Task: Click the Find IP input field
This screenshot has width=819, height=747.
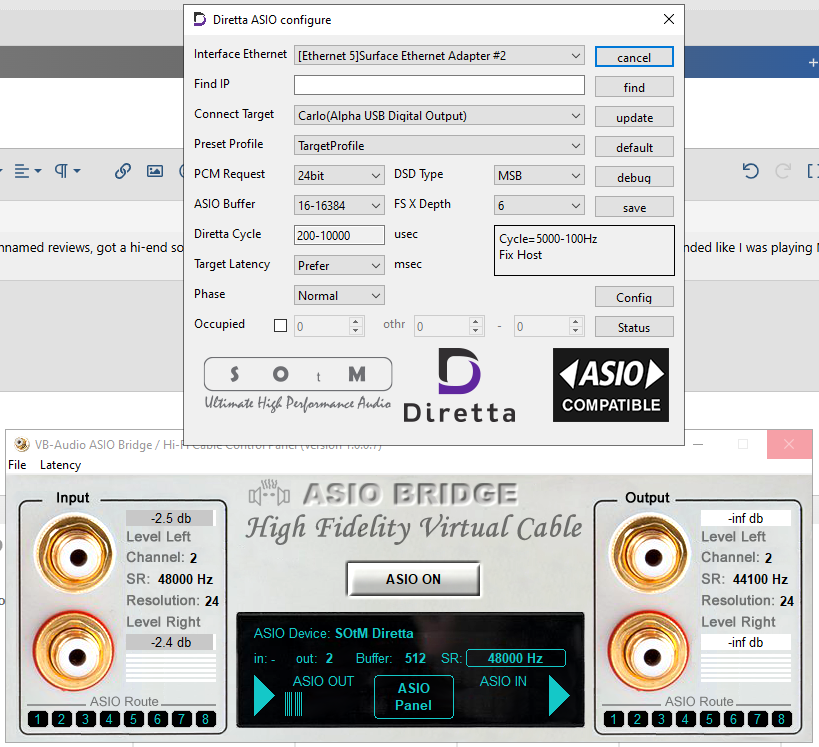Action: (x=439, y=85)
